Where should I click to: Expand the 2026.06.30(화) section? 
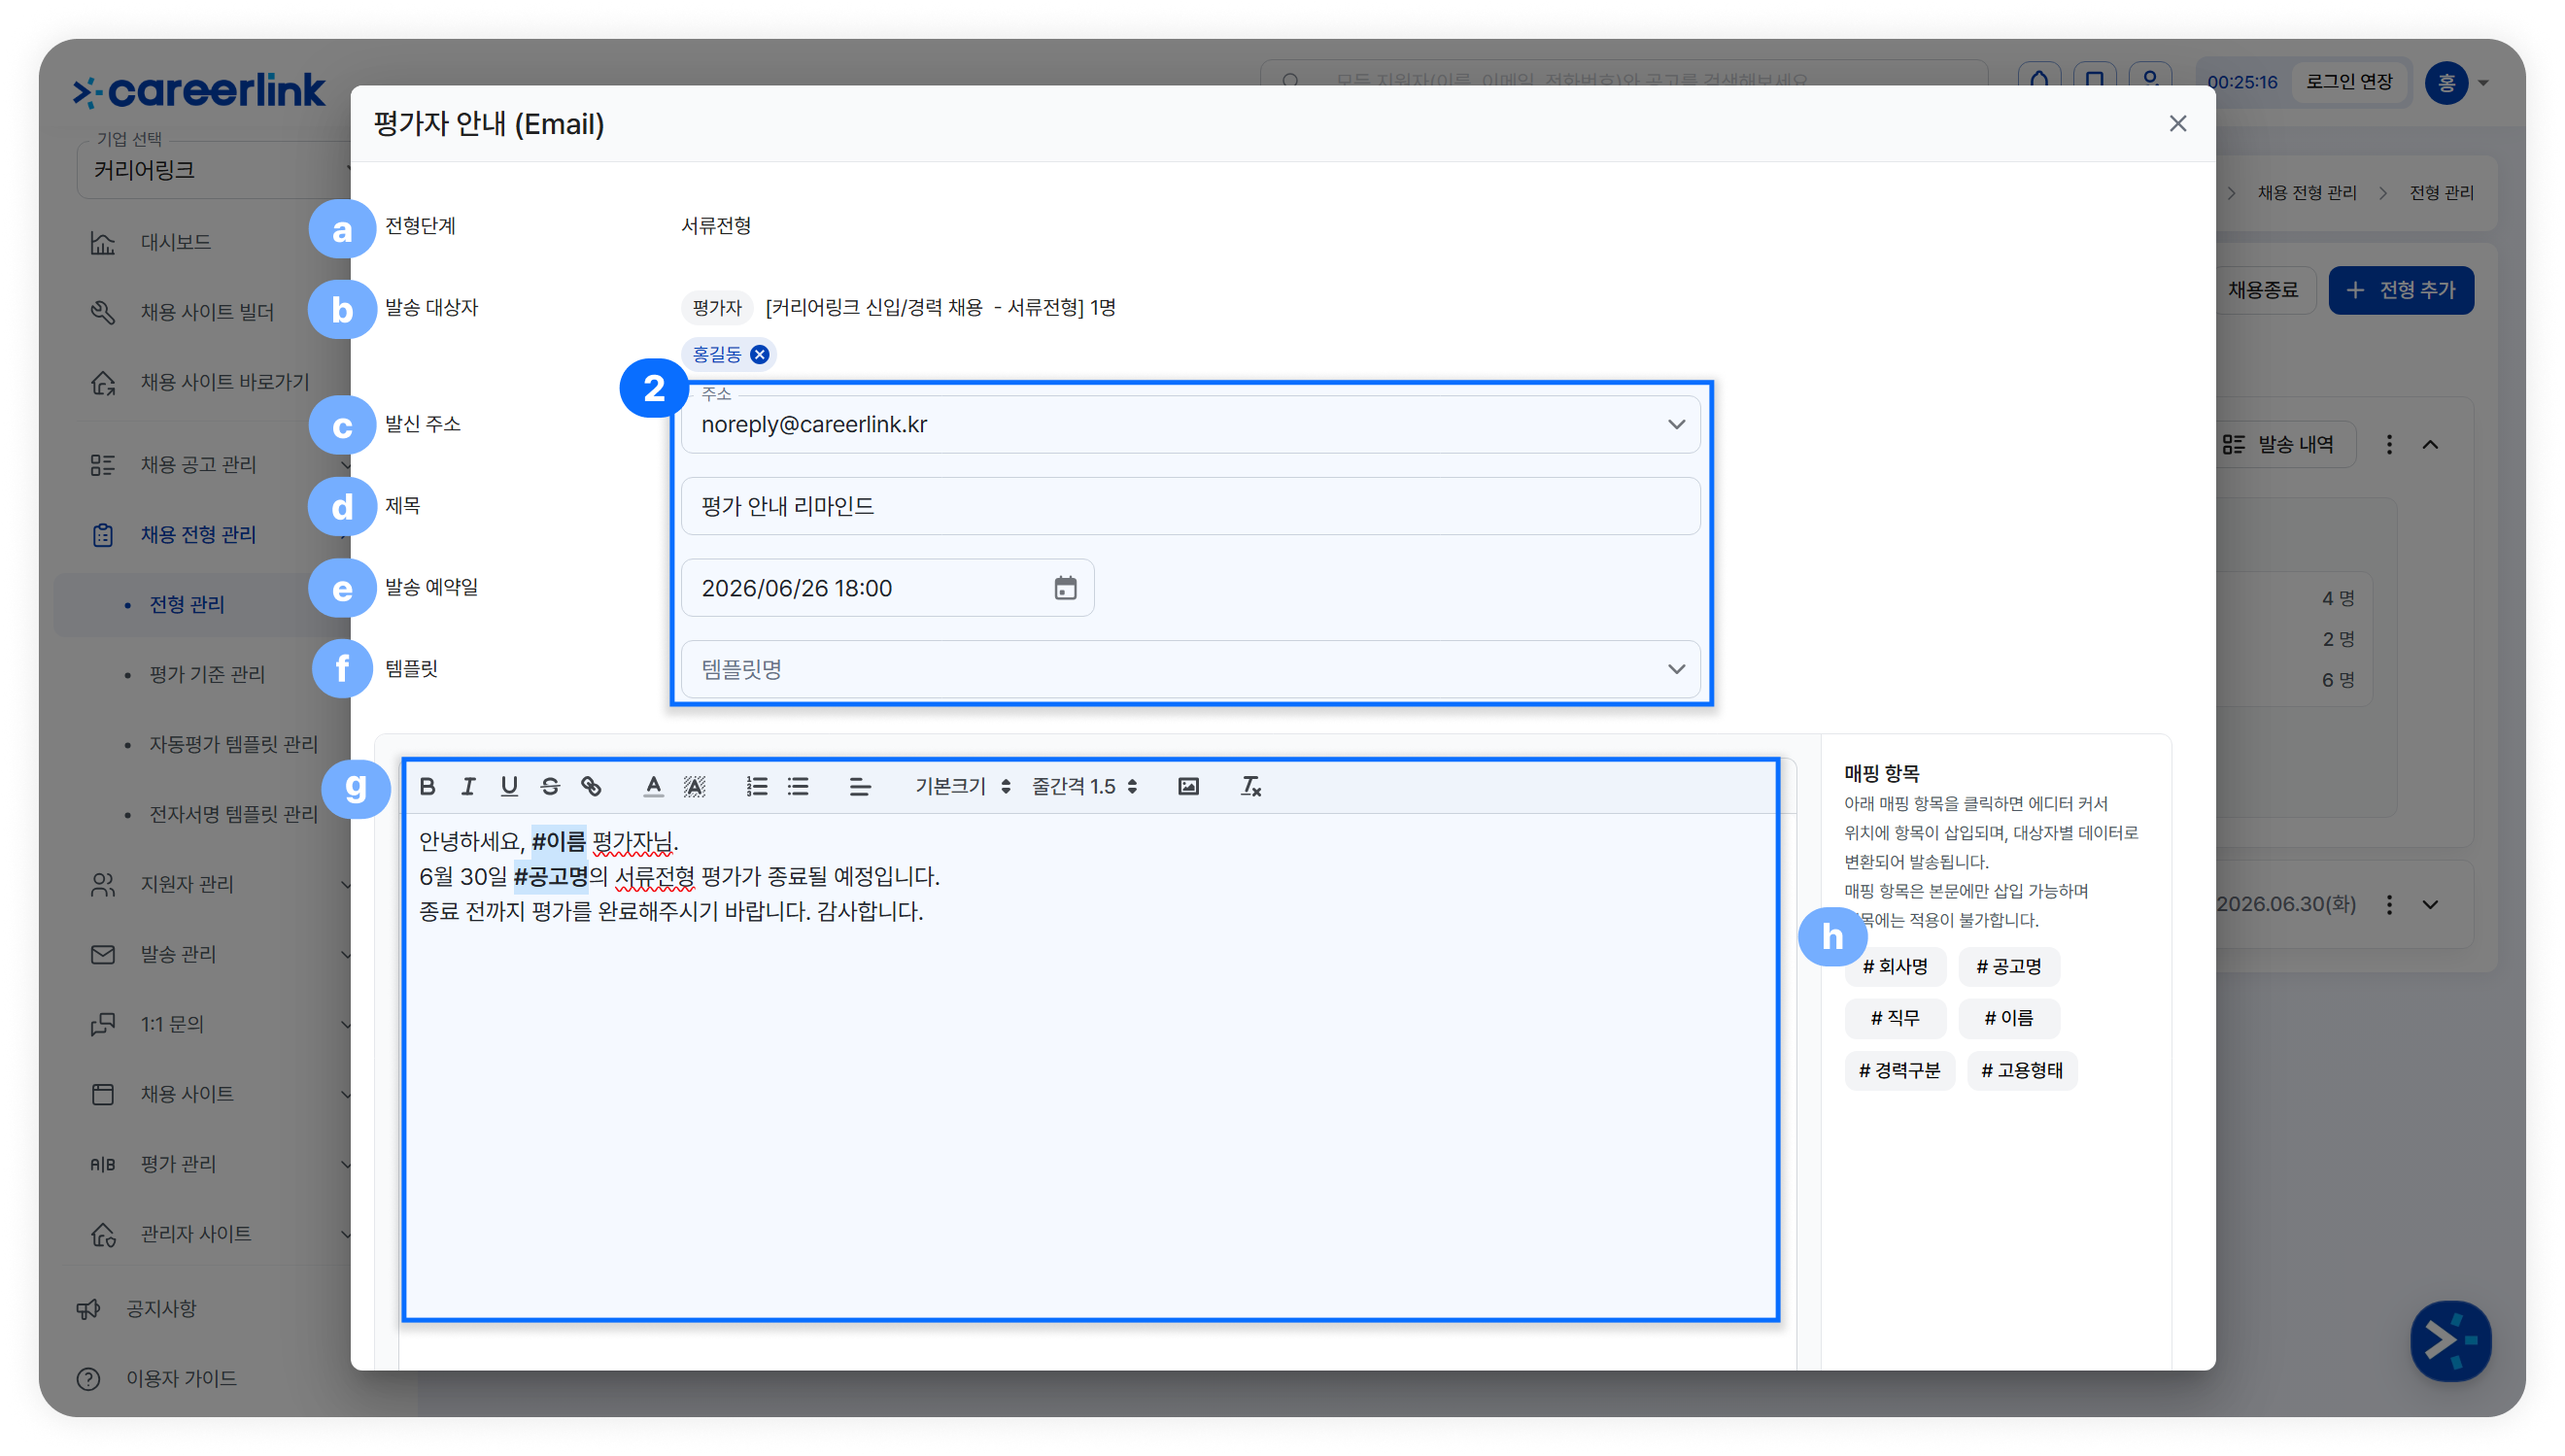pos(2430,905)
